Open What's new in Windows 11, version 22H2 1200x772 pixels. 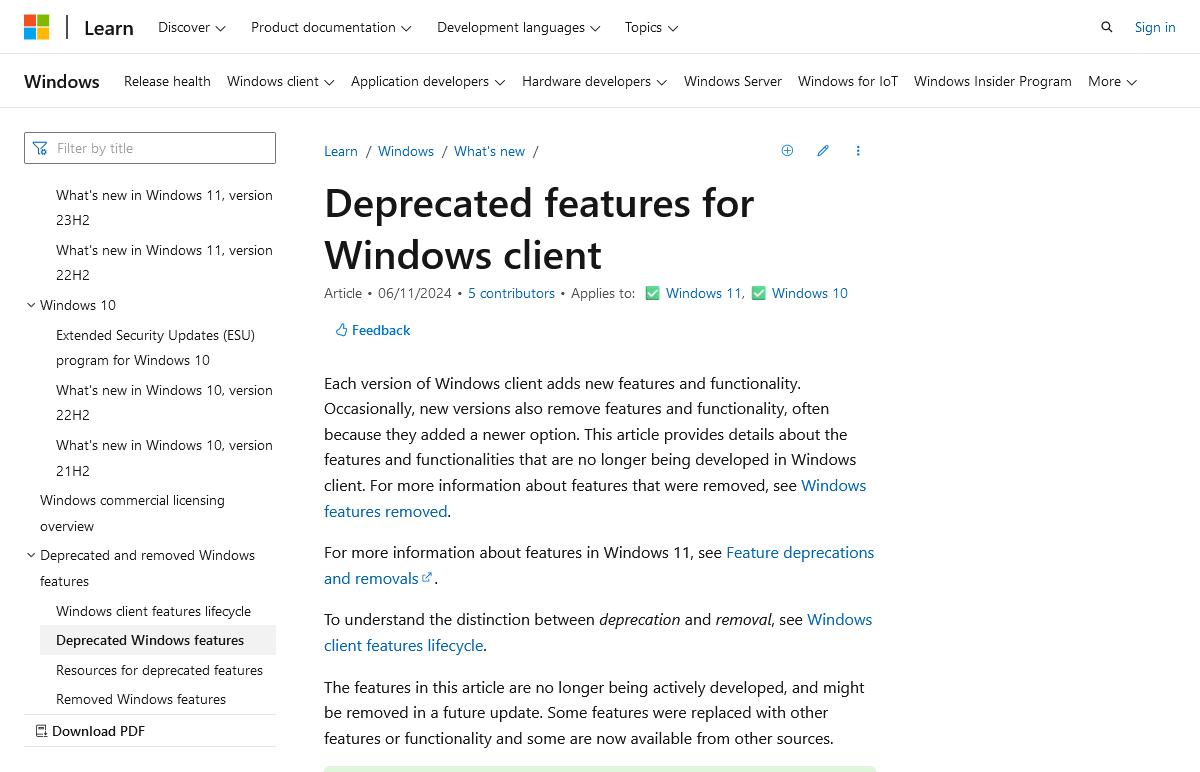coord(164,262)
